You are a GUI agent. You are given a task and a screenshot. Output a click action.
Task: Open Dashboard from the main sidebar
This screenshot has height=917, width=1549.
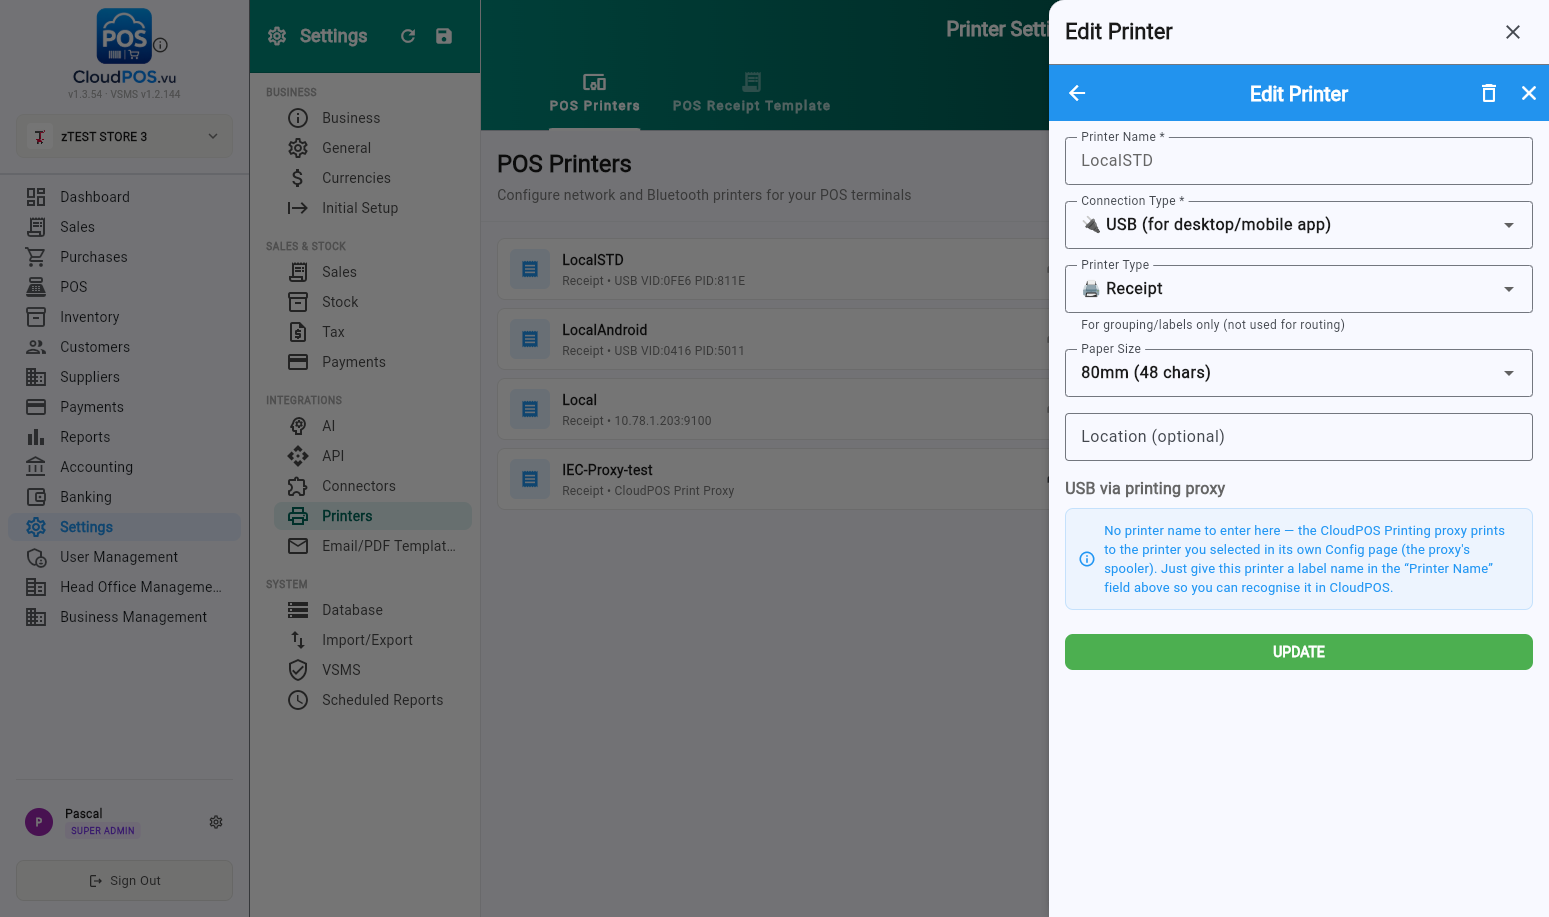pos(124,197)
